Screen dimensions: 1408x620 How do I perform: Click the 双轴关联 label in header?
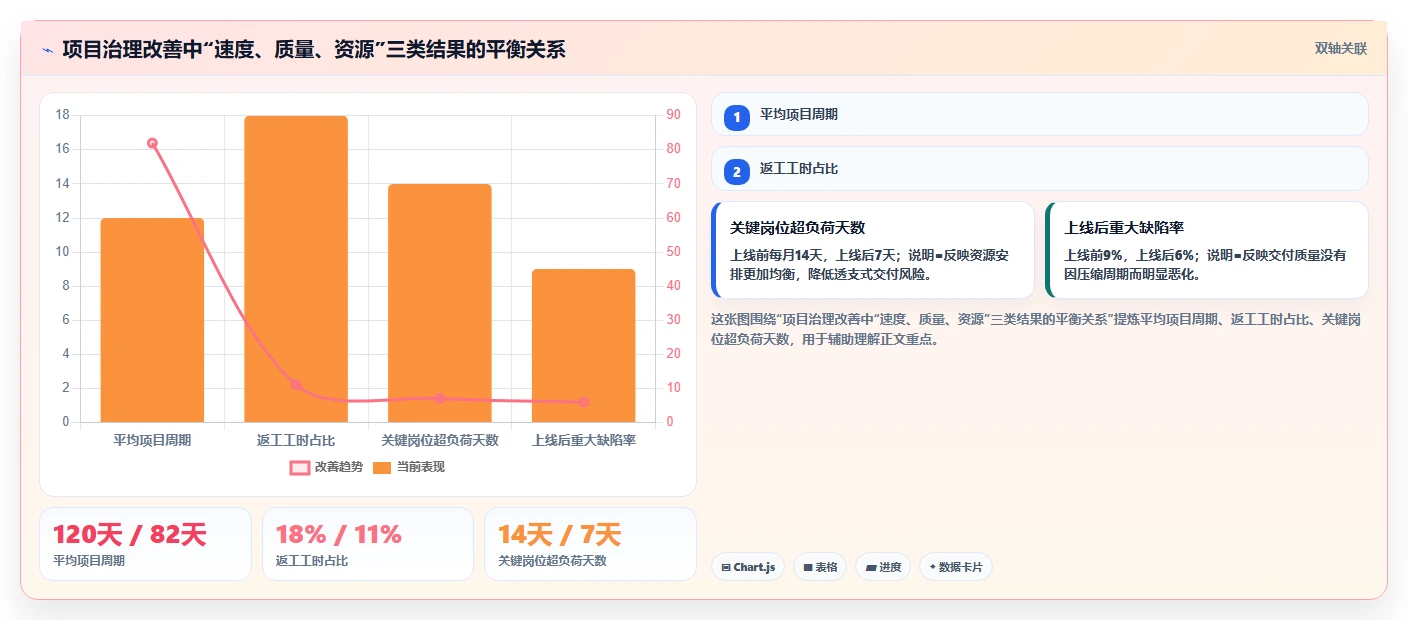point(1340,48)
